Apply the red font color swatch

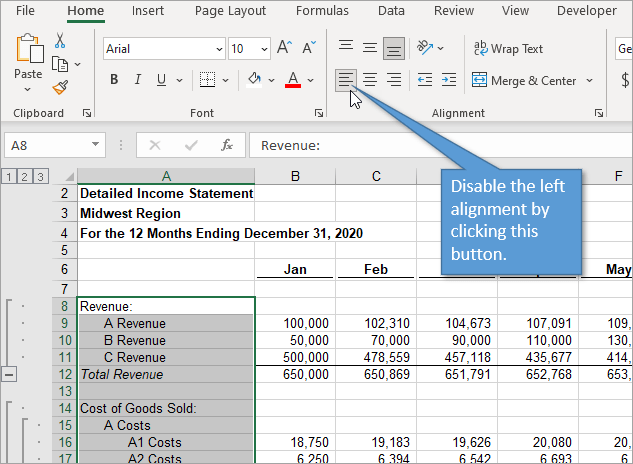click(x=293, y=80)
